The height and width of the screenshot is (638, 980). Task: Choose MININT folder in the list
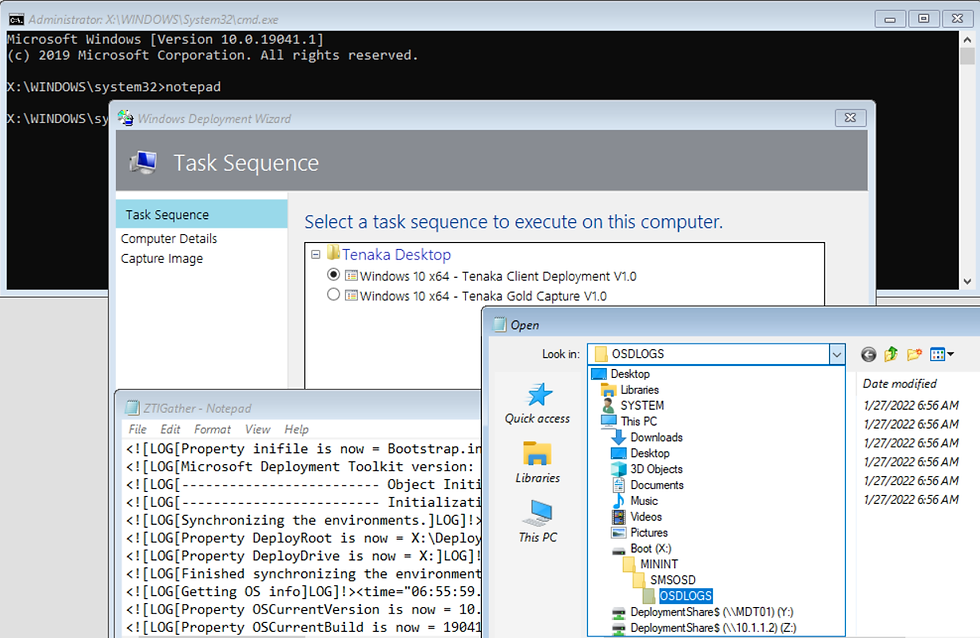[659, 564]
